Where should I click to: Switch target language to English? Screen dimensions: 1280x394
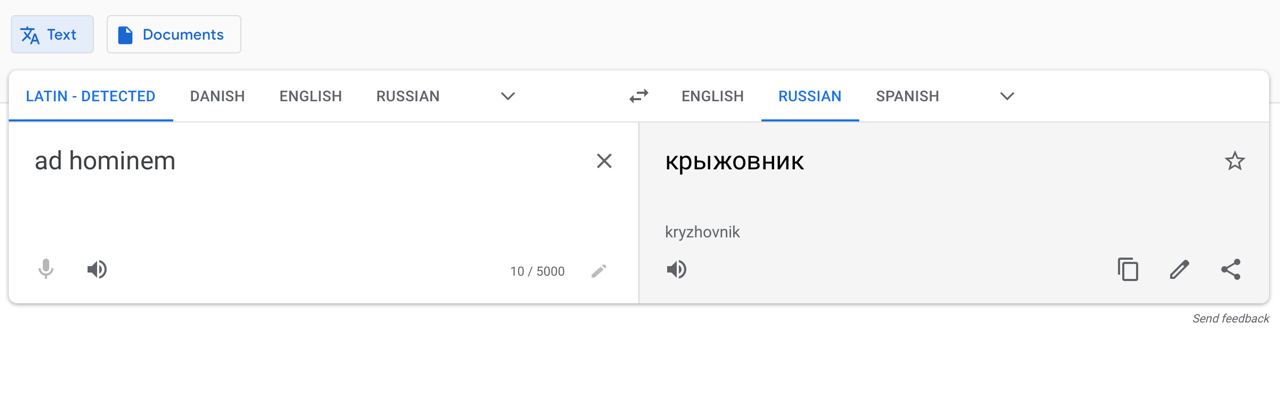pyautogui.click(x=712, y=96)
